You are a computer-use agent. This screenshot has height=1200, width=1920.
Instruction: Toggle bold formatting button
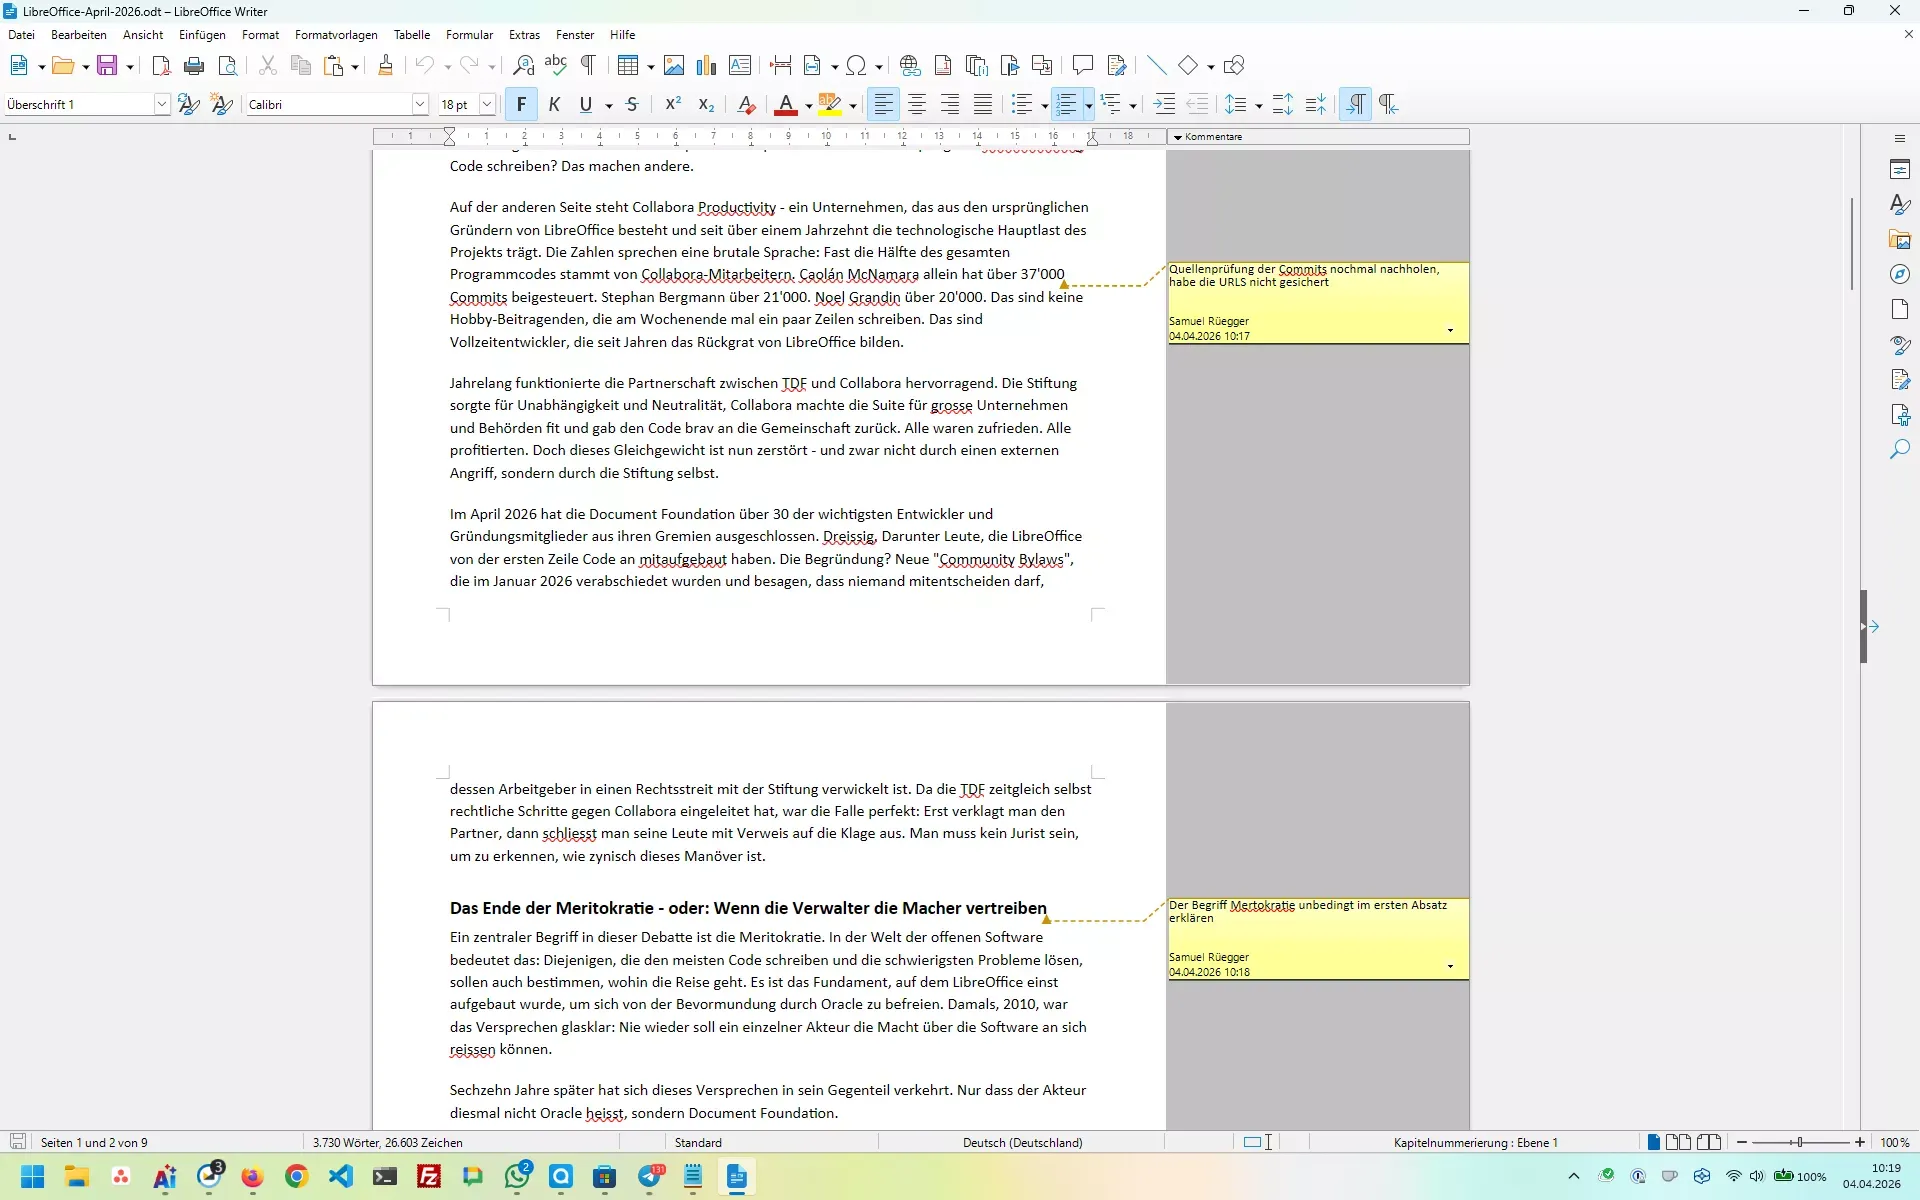[521, 104]
